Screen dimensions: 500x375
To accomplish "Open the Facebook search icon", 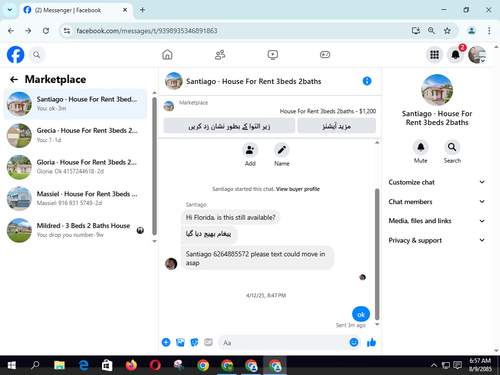I will click(x=37, y=55).
